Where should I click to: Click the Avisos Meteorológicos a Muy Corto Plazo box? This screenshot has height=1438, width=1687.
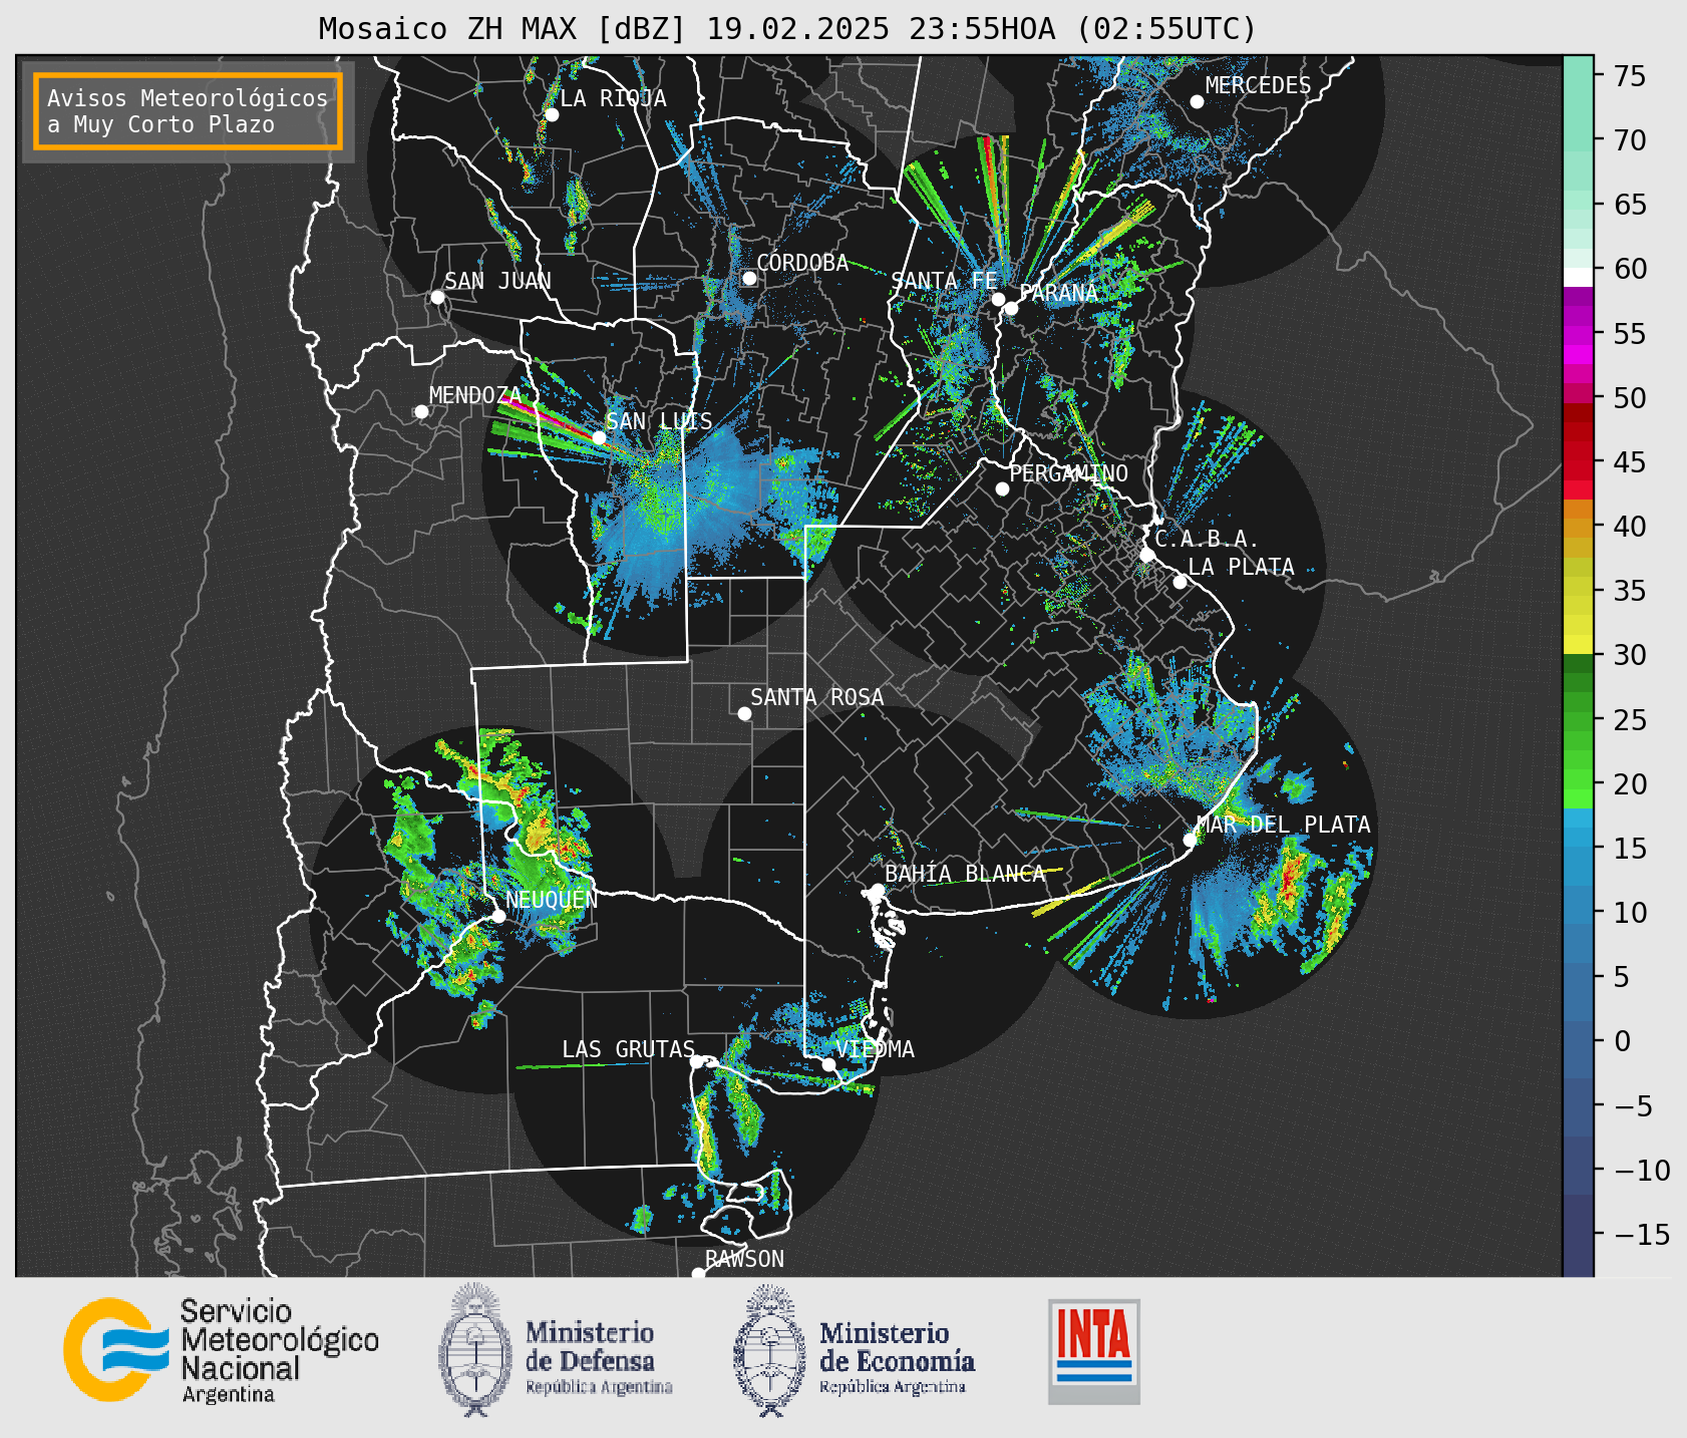point(188,111)
